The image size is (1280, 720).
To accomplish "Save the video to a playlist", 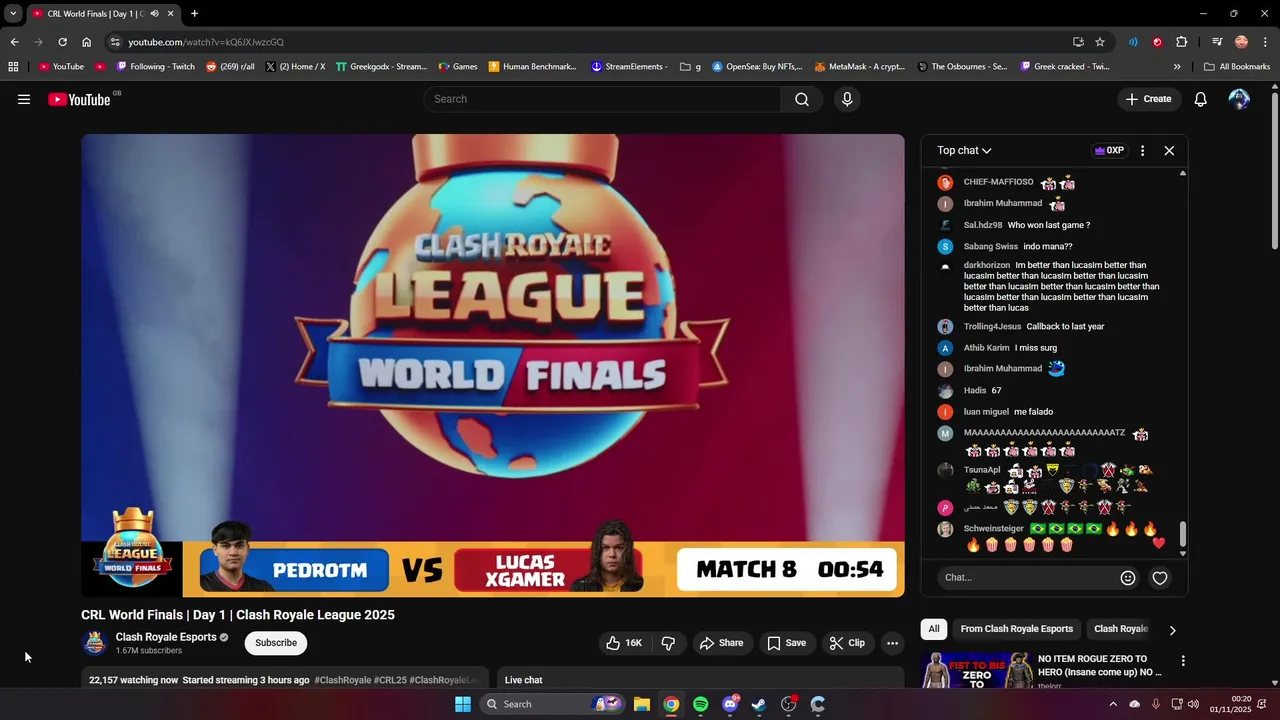I will coord(787,643).
